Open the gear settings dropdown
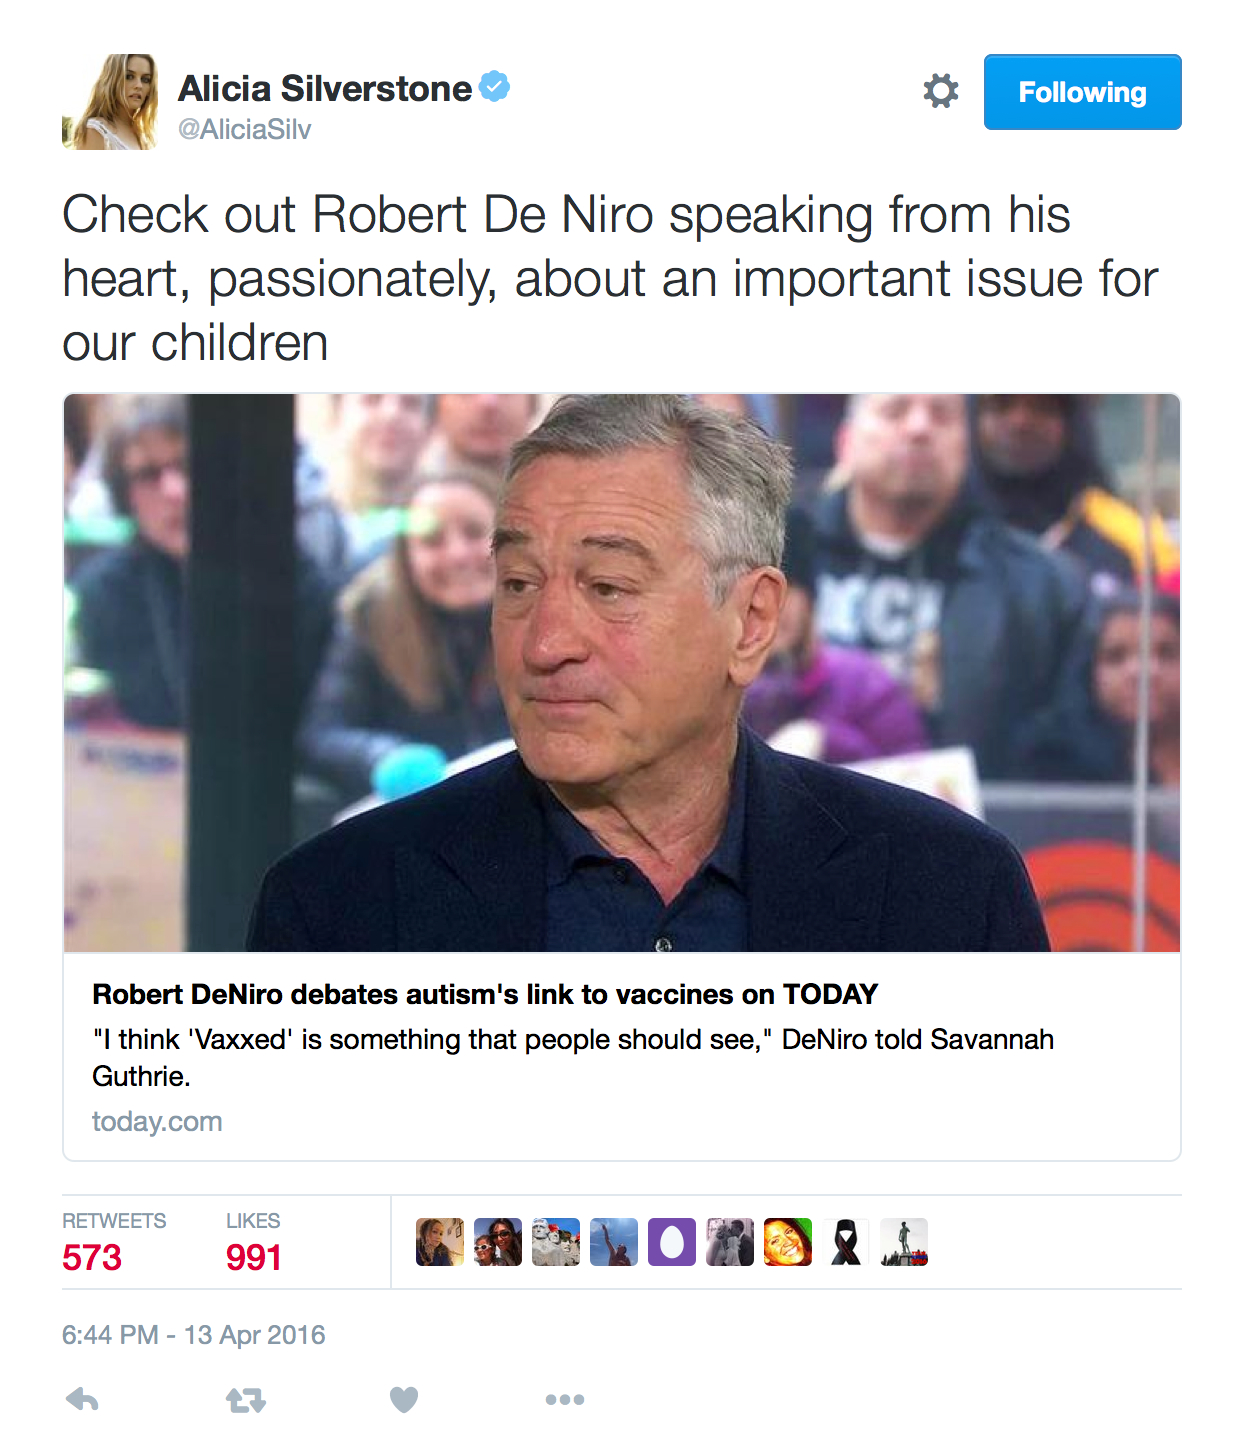The image size is (1244, 1442). click(940, 91)
